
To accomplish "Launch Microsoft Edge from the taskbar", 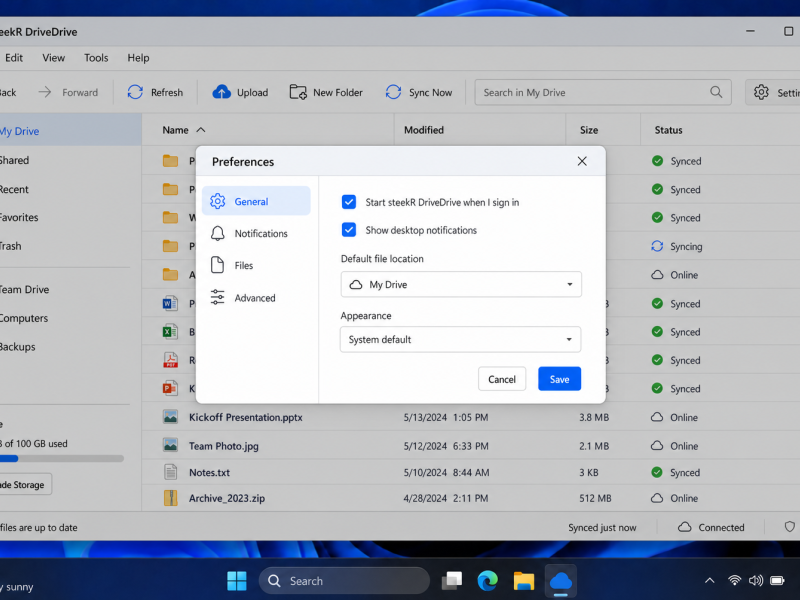I will 488,581.
